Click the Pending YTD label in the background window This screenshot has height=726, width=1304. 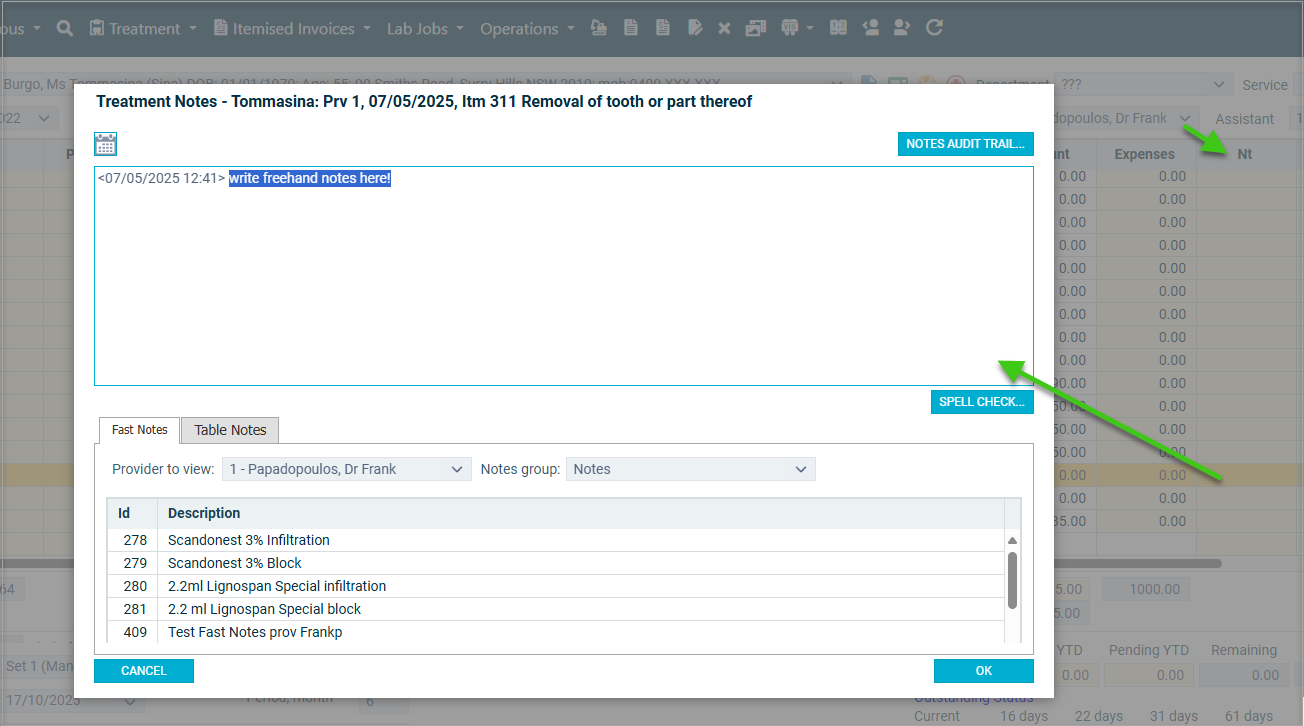pos(1148,650)
